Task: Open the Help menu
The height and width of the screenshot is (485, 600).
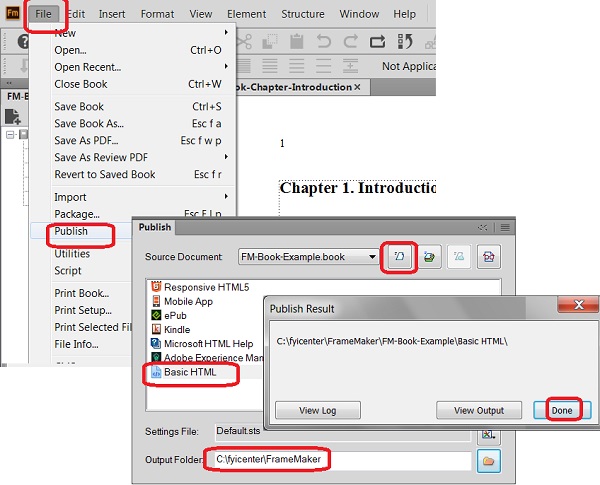Action: click(404, 14)
